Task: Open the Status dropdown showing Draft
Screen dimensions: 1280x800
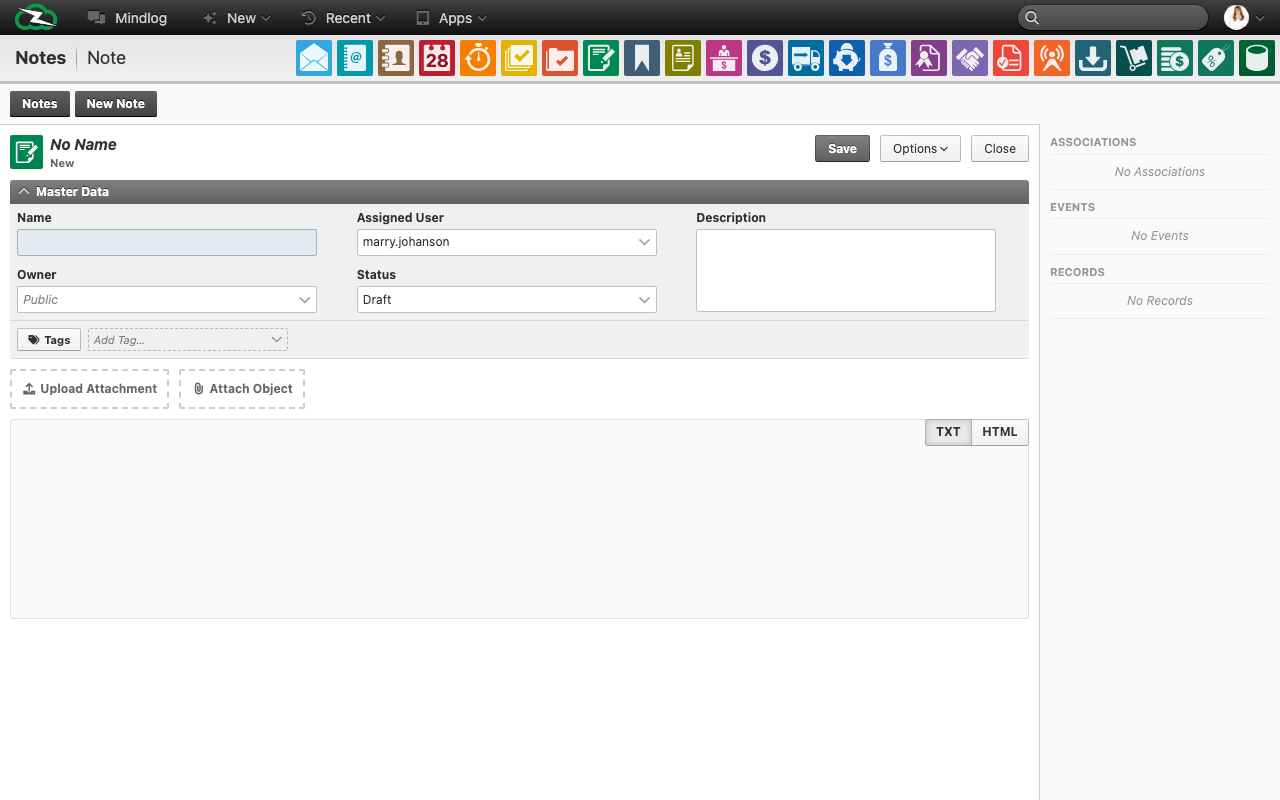Action: click(x=507, y=299)
